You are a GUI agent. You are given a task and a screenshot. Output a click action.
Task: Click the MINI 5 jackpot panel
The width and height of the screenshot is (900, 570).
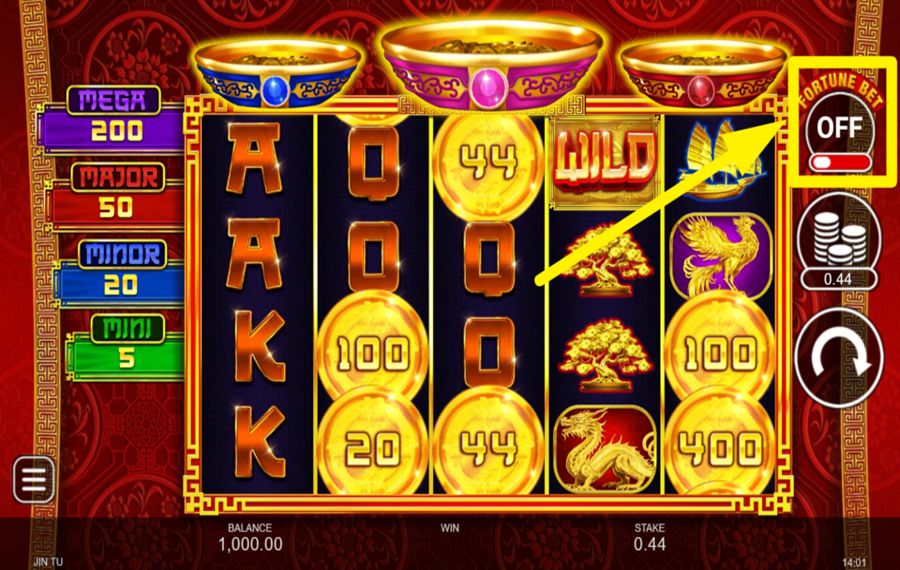[126, 348]
